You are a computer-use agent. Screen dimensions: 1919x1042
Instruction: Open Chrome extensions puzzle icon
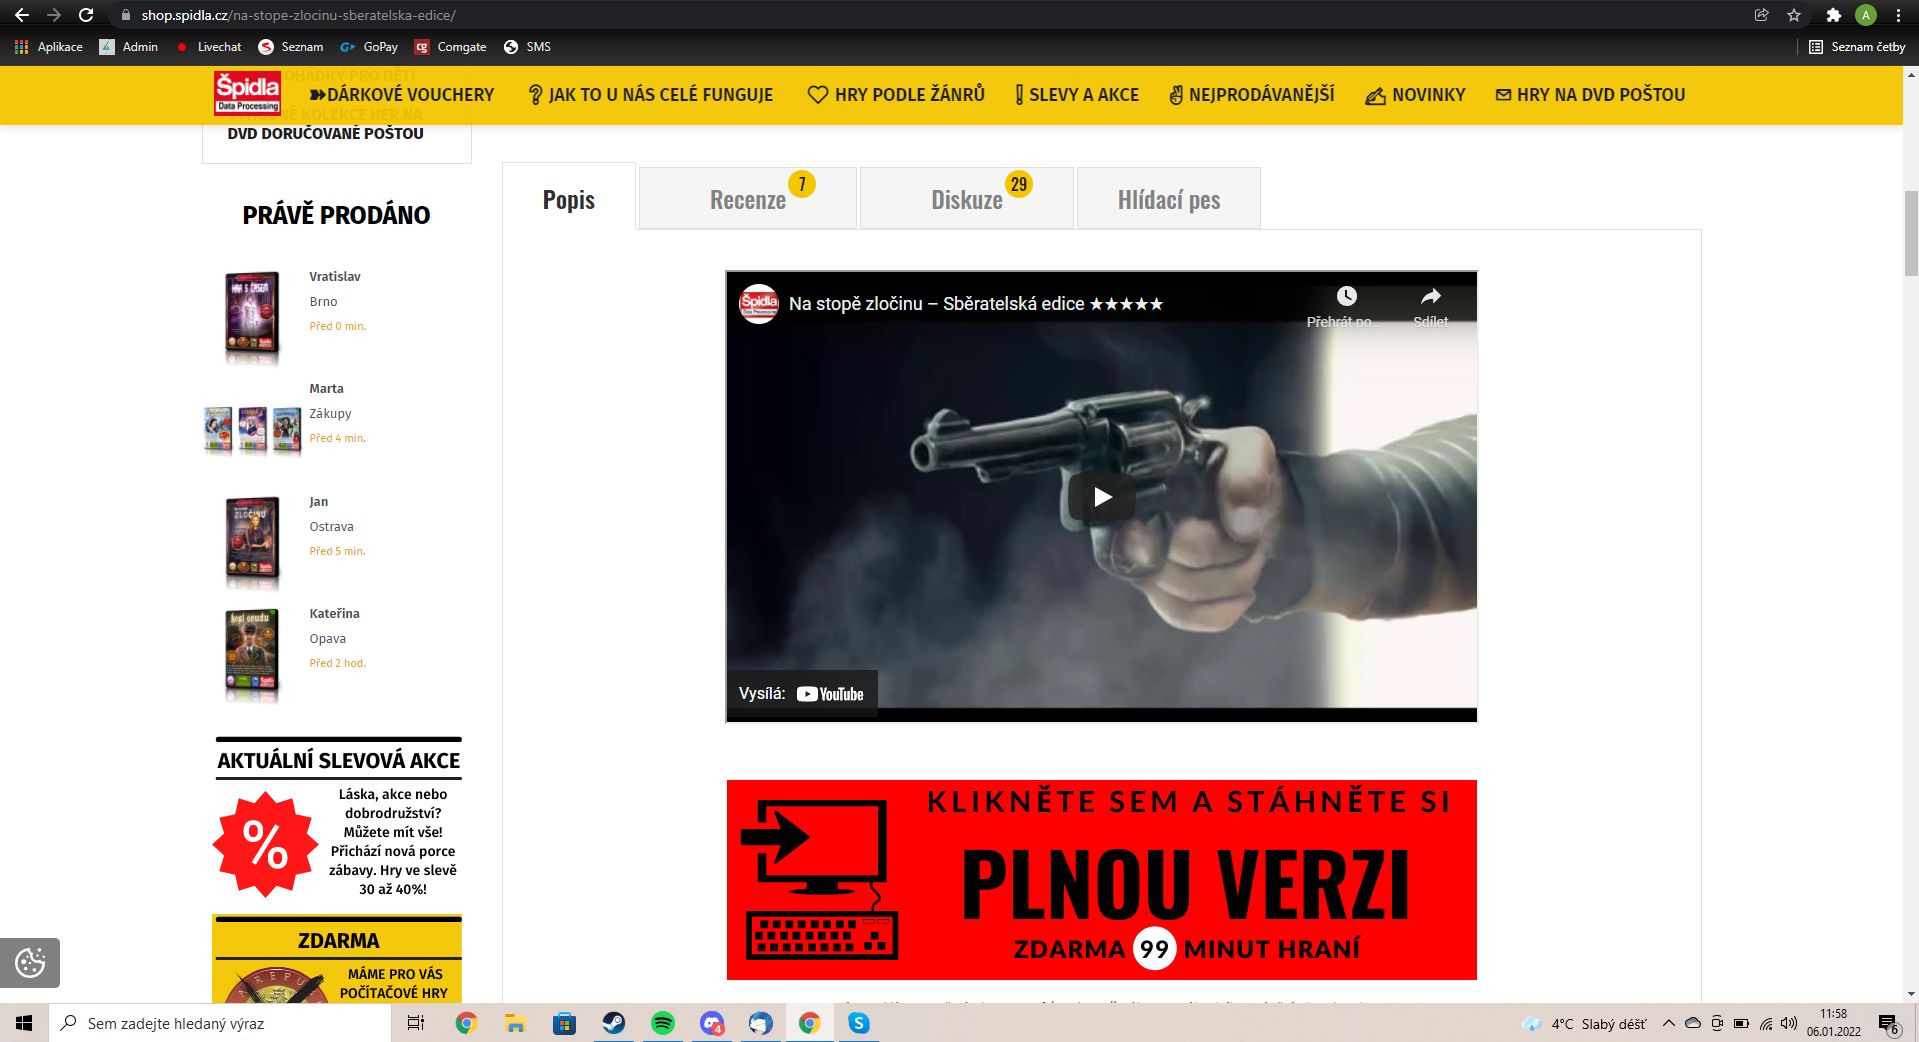click(x=1833, y=15)
